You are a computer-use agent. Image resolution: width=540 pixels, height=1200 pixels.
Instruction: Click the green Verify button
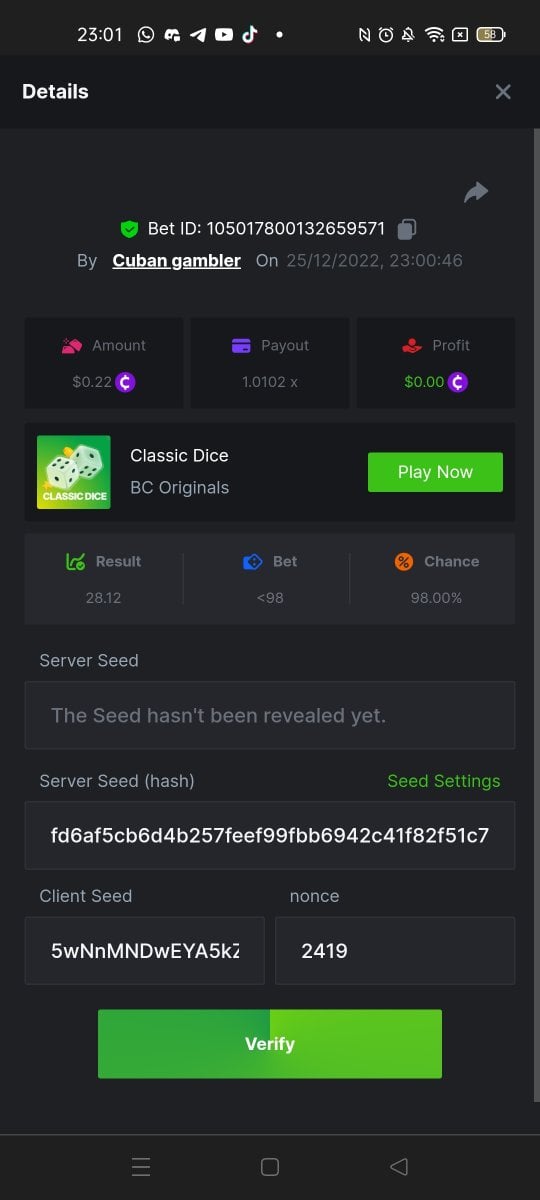click(270, 1044)
